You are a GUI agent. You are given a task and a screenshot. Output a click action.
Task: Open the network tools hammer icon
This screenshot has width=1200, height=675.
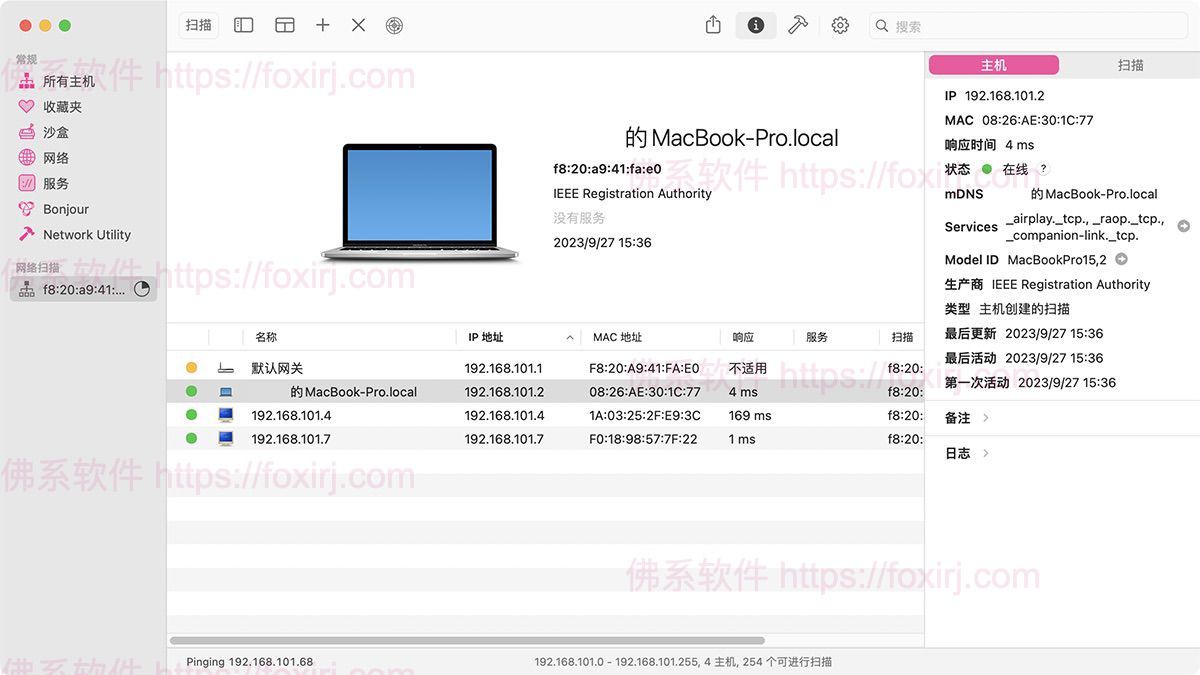(797, 25)
